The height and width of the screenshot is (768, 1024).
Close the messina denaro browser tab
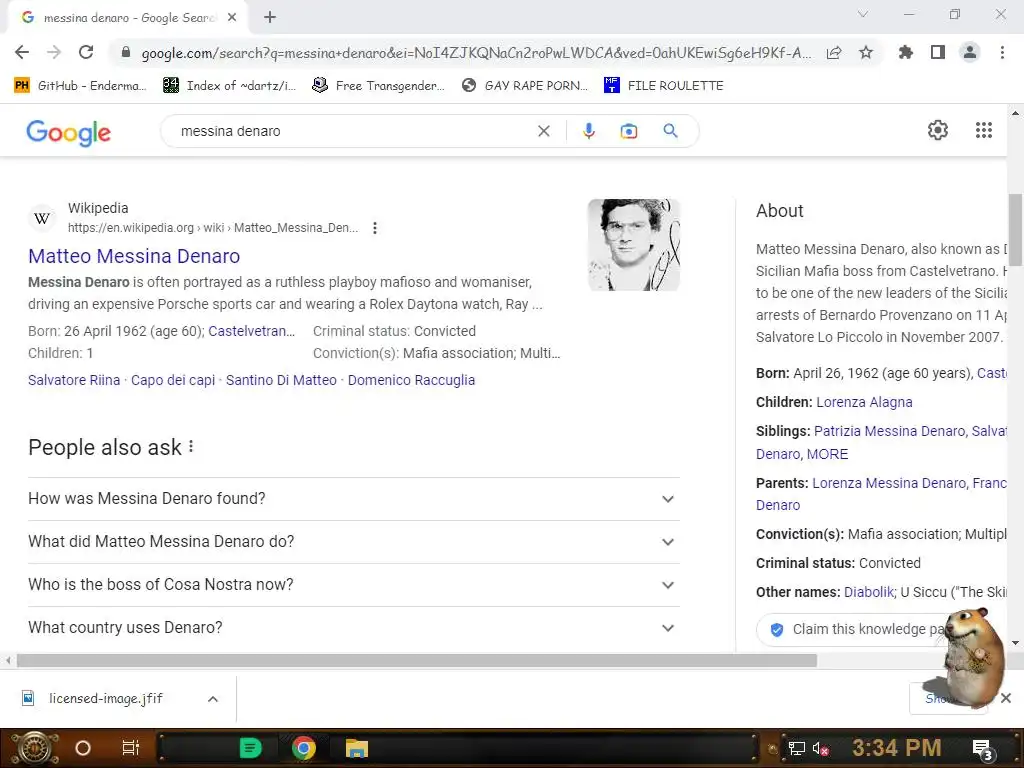(x=232, y=18)
